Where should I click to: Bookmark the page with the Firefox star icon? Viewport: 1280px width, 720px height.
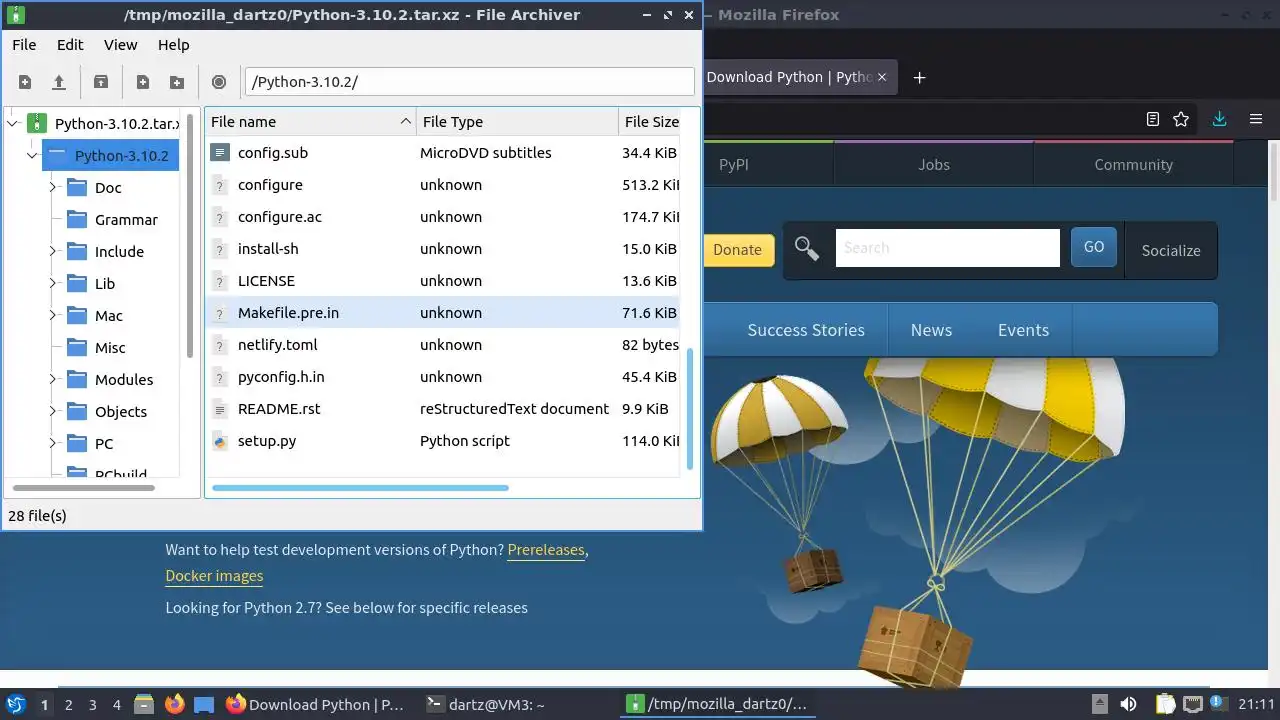1181,119
